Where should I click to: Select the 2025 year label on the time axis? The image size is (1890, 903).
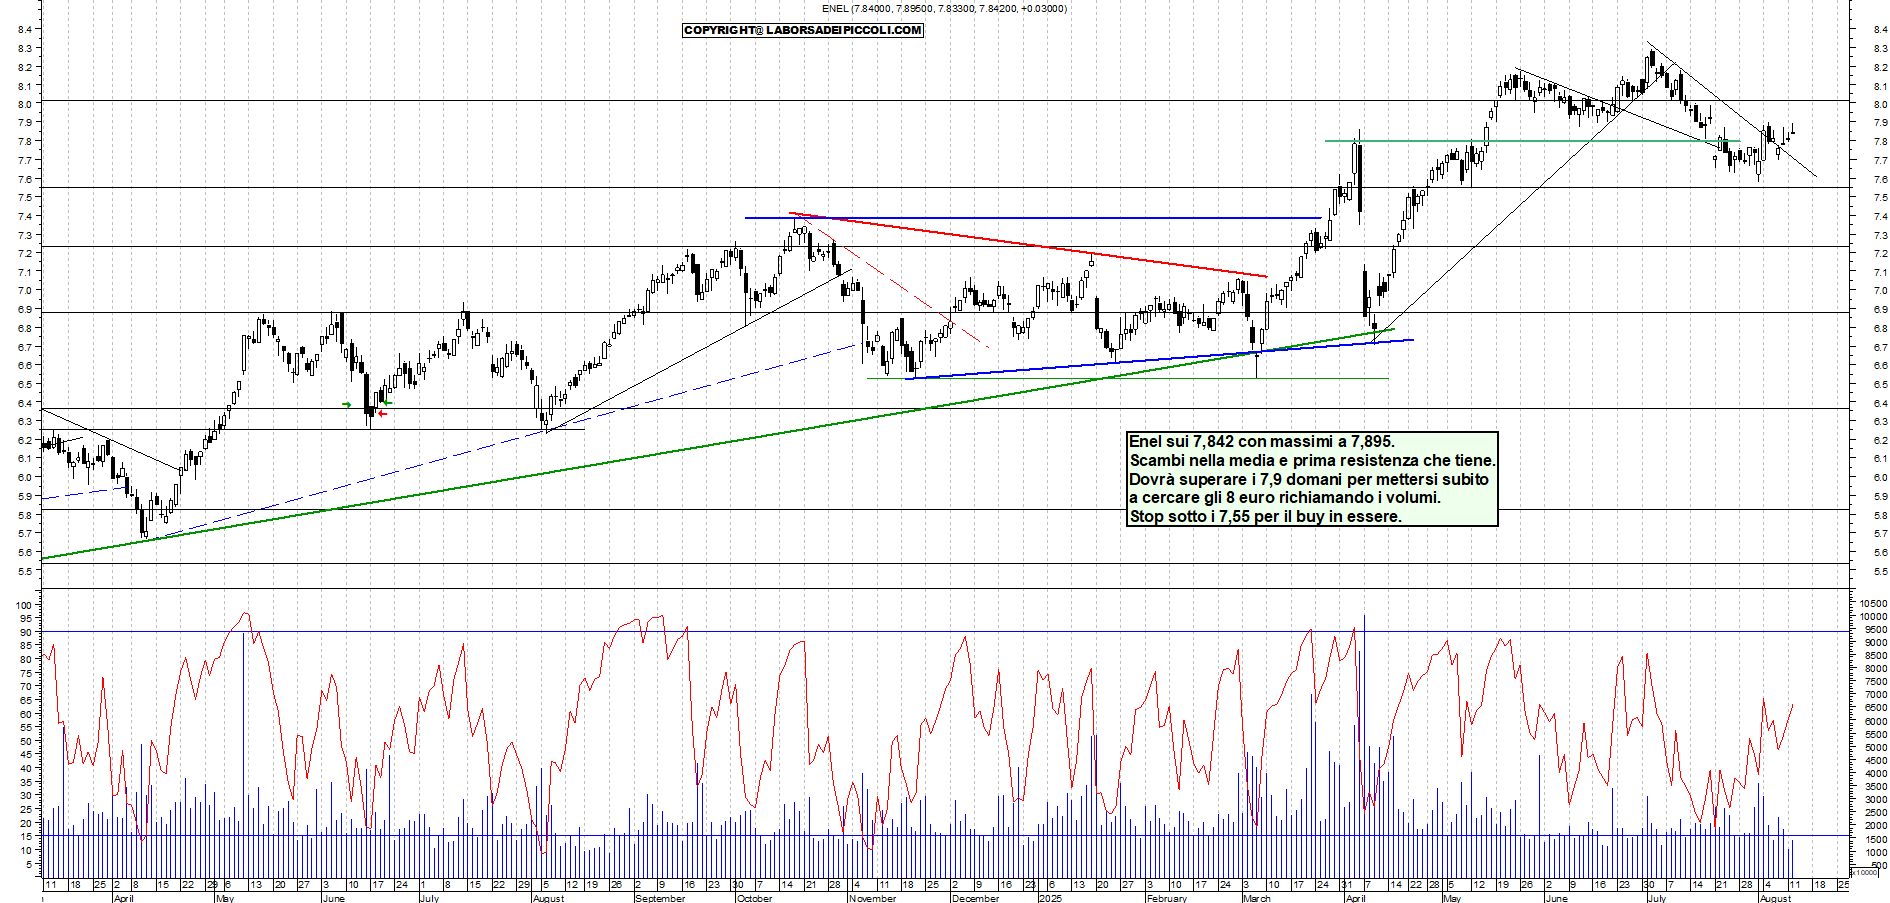click(x=1050, y=898)
